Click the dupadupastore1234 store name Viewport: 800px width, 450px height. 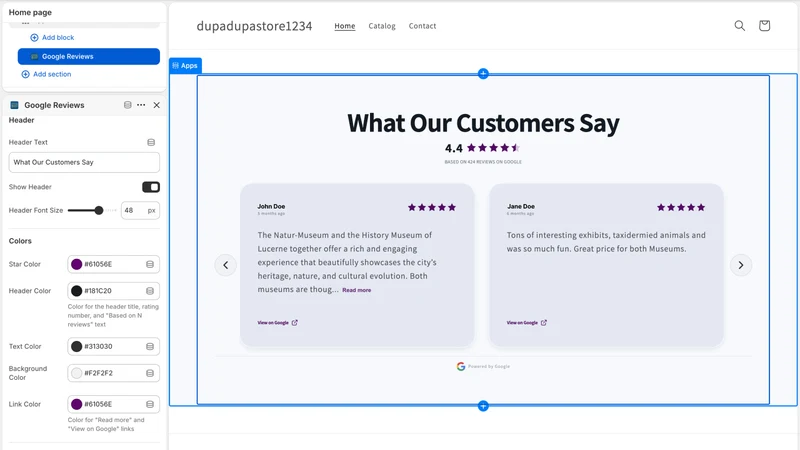[x=254, y=26]
